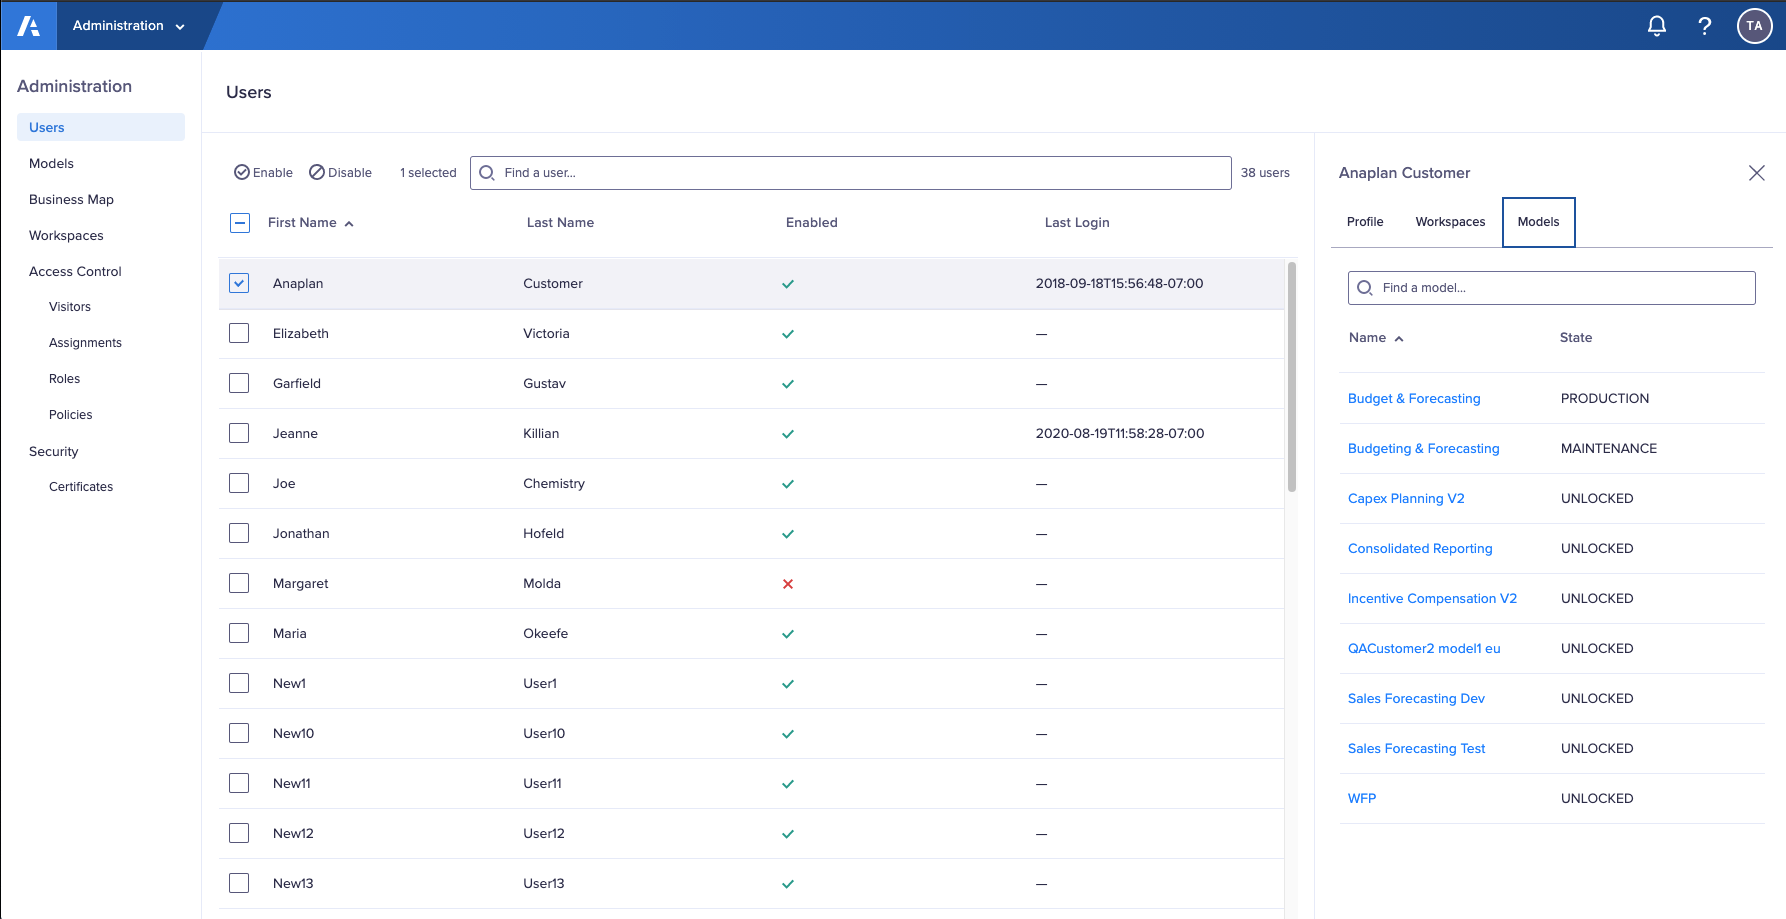
Task: Enable the selected user
Action: click(x=264, y=173)
